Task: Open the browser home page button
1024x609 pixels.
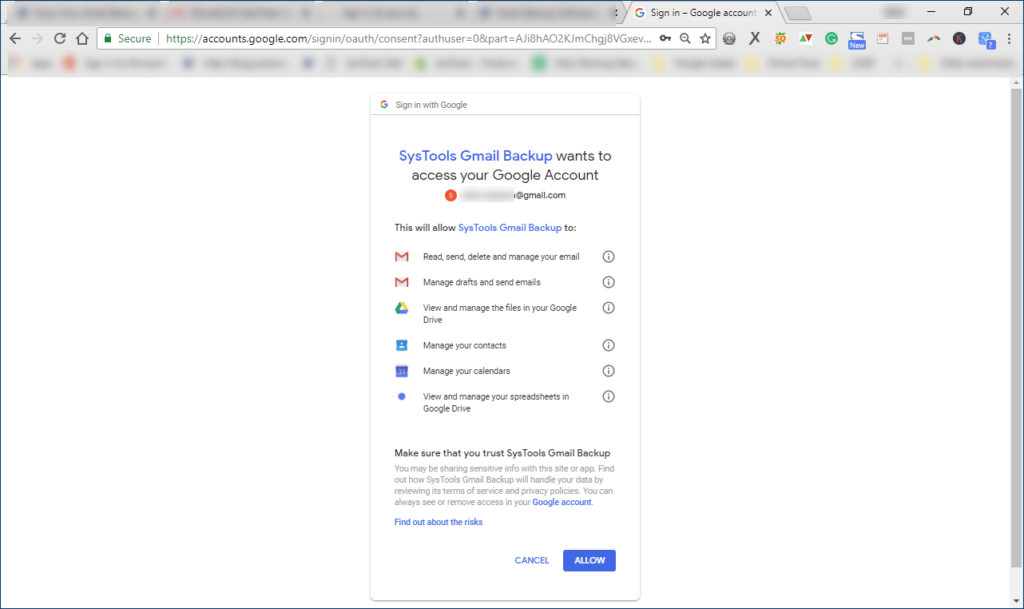Action: [x=82, y=38]
